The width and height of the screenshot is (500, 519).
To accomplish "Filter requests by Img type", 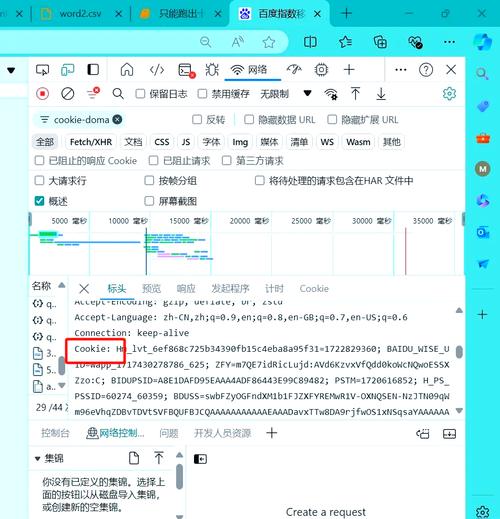I will coord(240,142).
